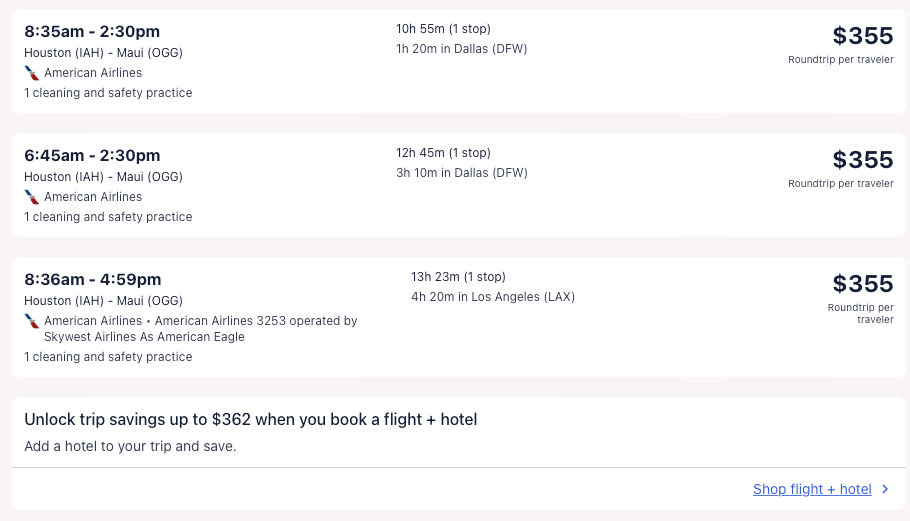The height and width of the screenshot is (521, 910).
Task: Click the 4h 20m in Los Angeles layover
Action: (492, 297)
